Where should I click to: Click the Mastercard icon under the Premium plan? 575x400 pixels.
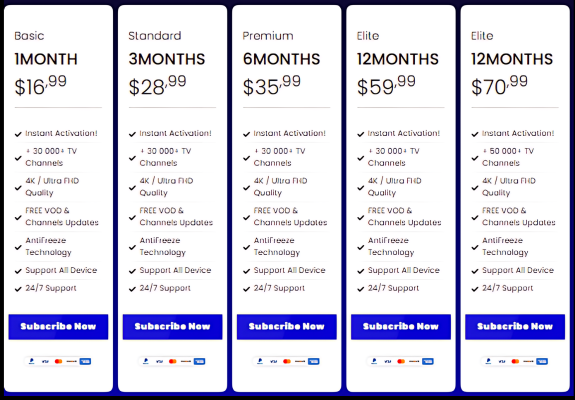tap(287, 361)
